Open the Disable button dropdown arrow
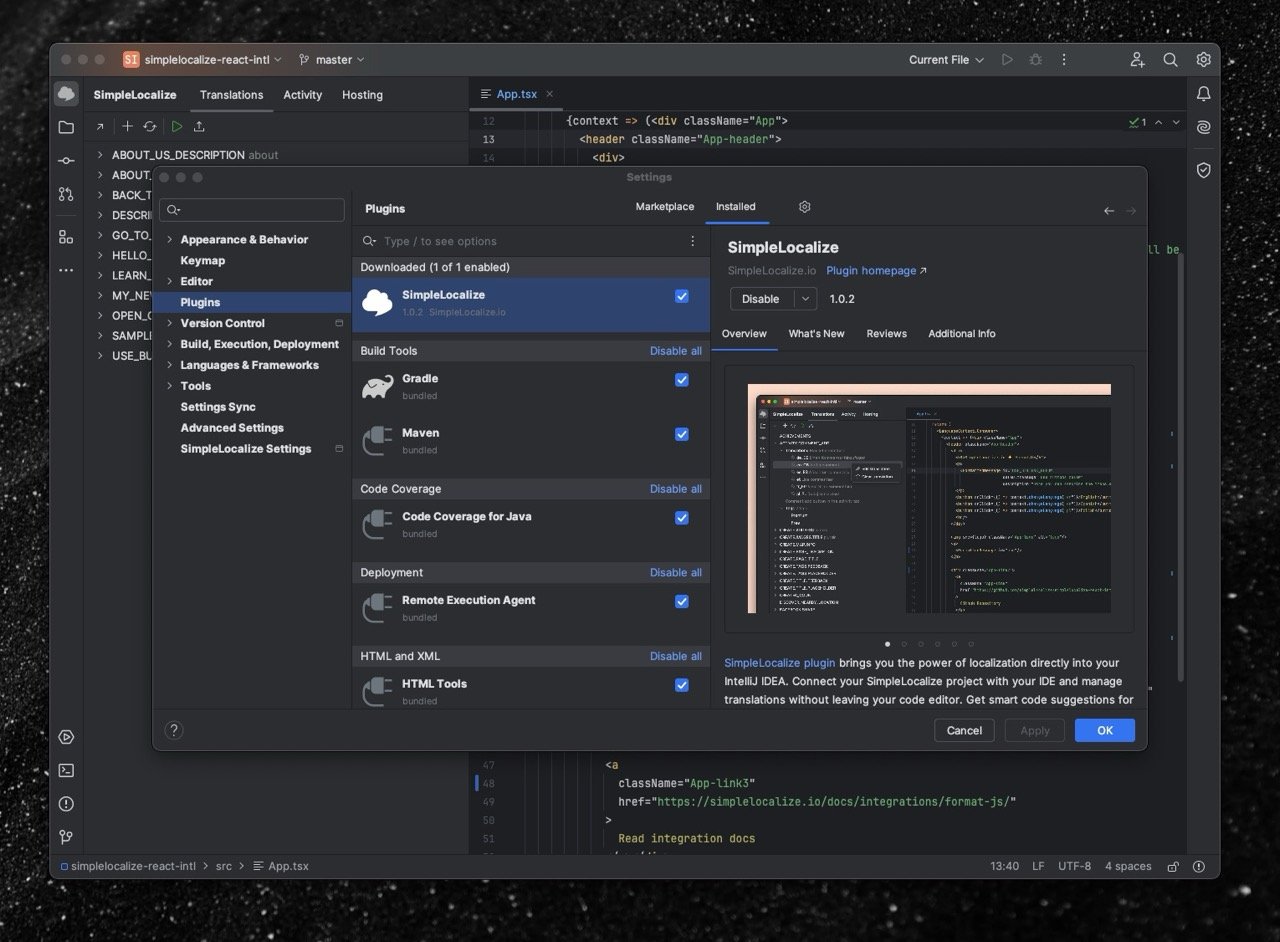The image size is (1280, 942). click(x=804, y=299)
